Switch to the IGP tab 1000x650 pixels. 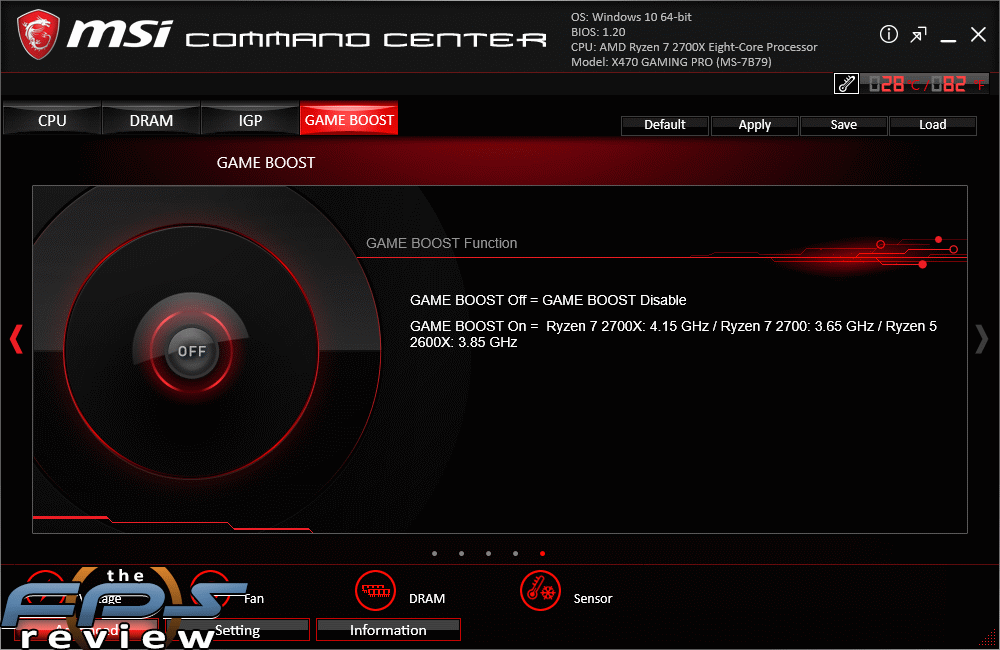pos(250,120)
